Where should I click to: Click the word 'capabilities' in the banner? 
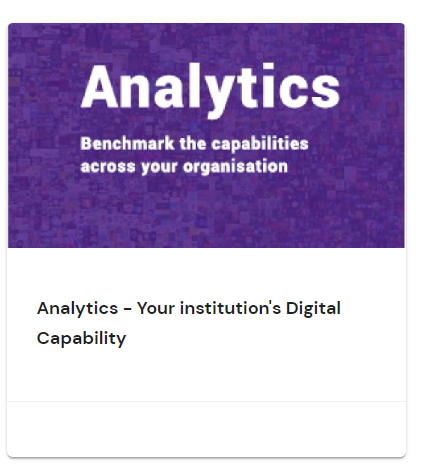[x=260, y=144]
